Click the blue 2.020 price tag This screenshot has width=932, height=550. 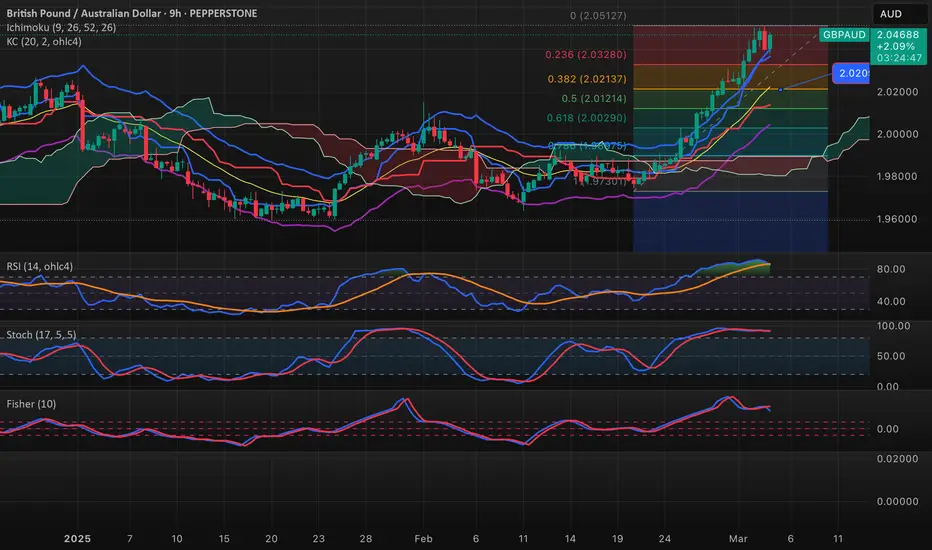tap(852, 74)
